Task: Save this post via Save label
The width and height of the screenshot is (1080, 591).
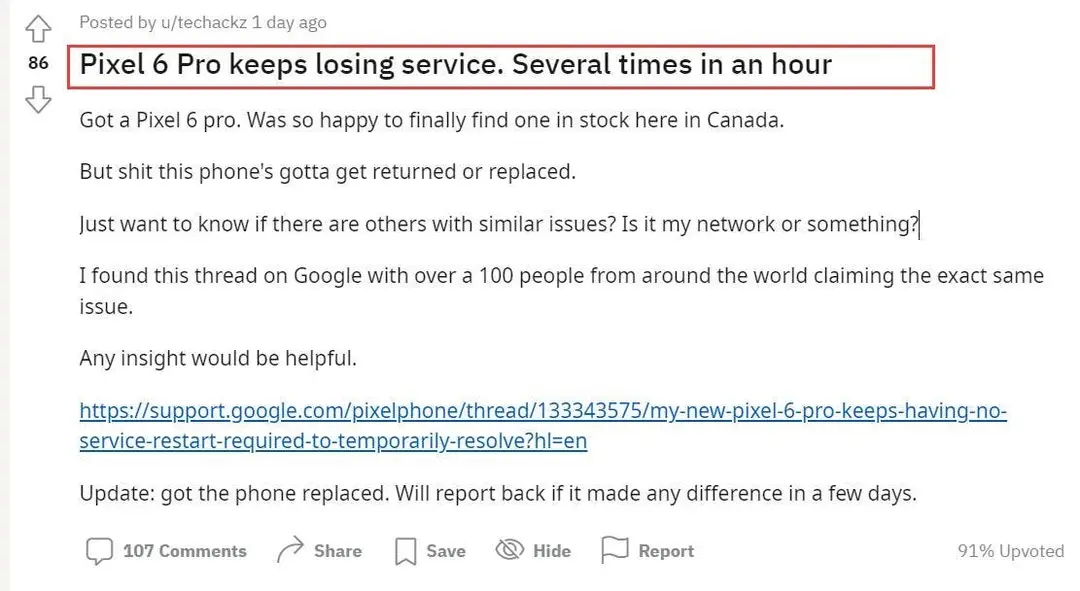Action: (x=446, y=551)
